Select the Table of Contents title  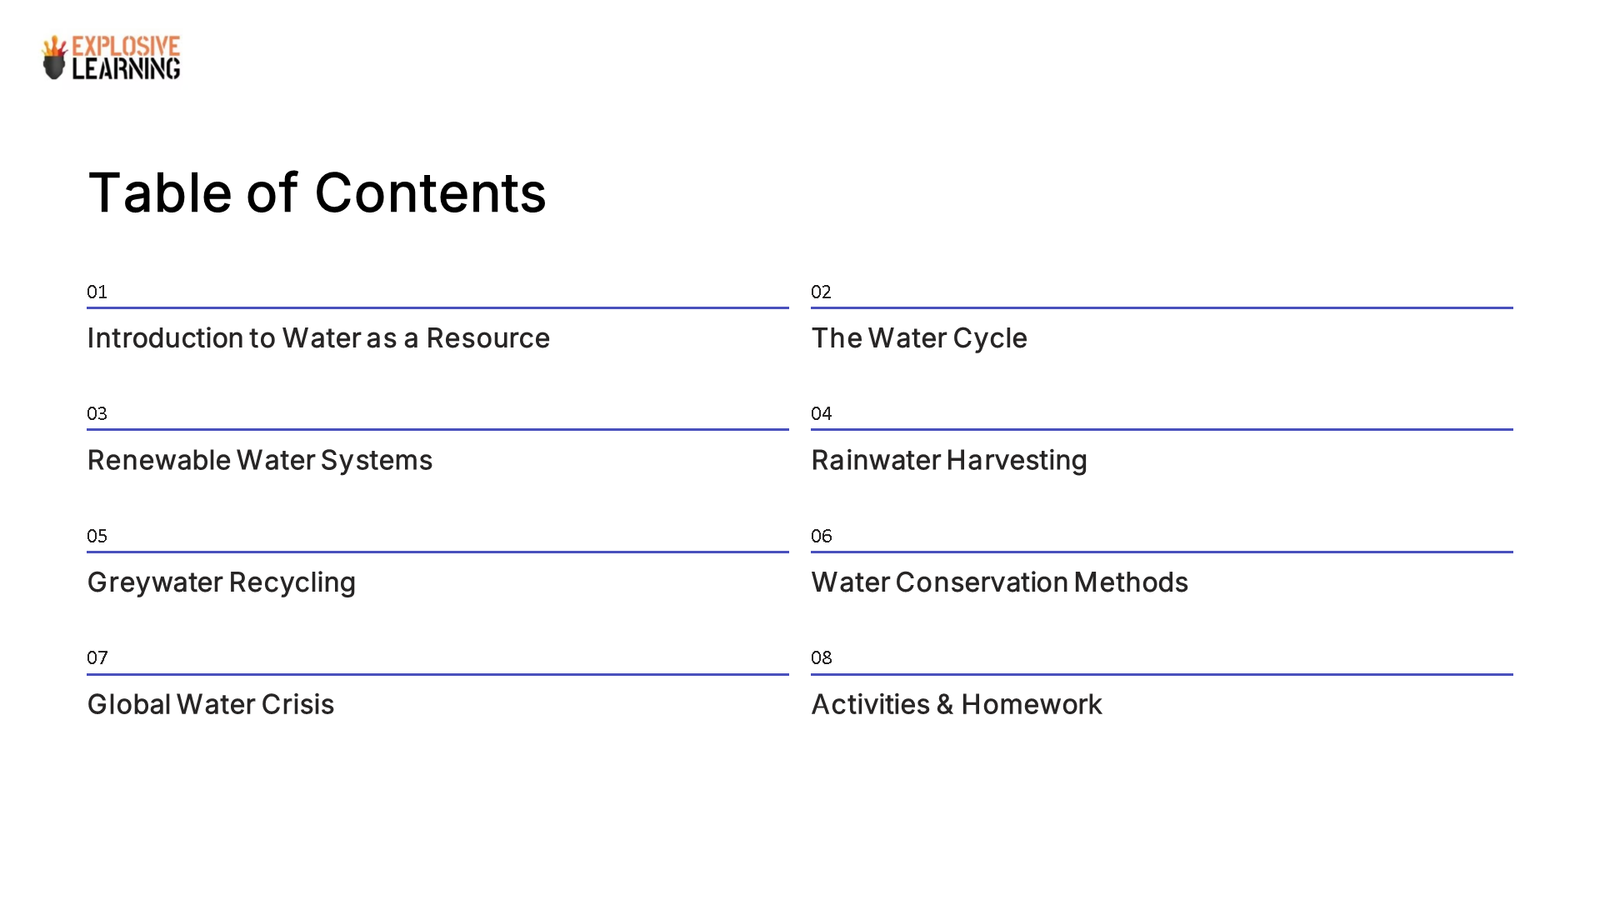coord(317,193)
